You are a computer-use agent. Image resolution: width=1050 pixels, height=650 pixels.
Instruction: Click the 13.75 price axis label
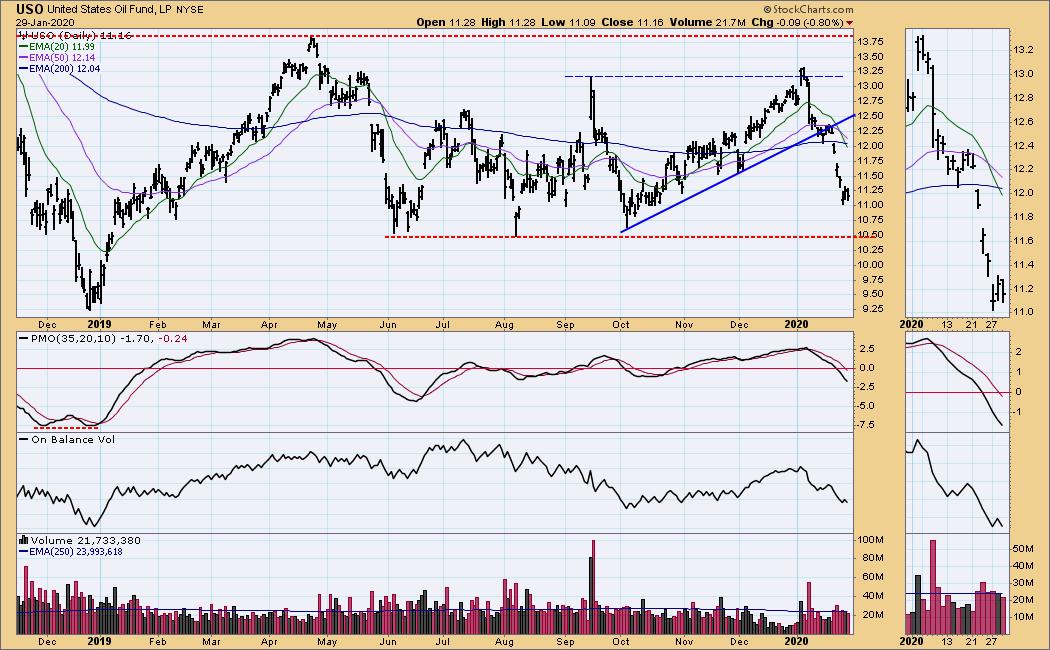click(869, 42)
